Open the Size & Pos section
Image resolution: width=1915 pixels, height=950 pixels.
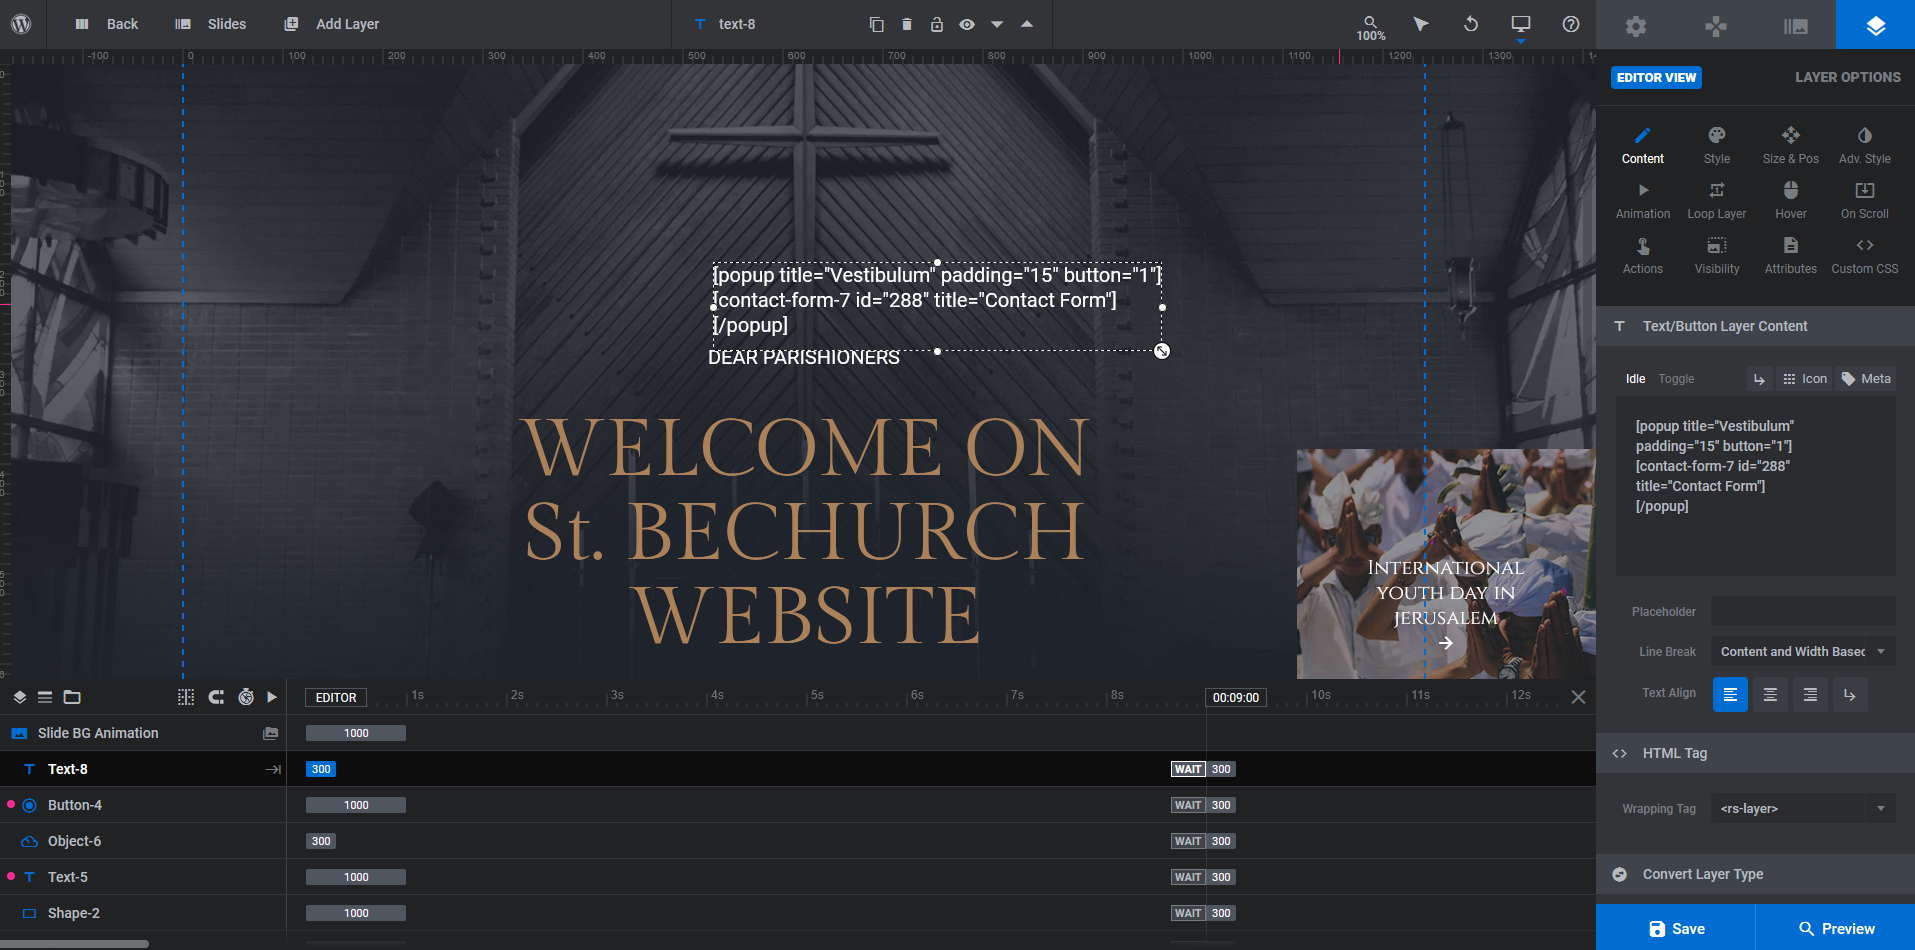click(x=1791, y=145)
